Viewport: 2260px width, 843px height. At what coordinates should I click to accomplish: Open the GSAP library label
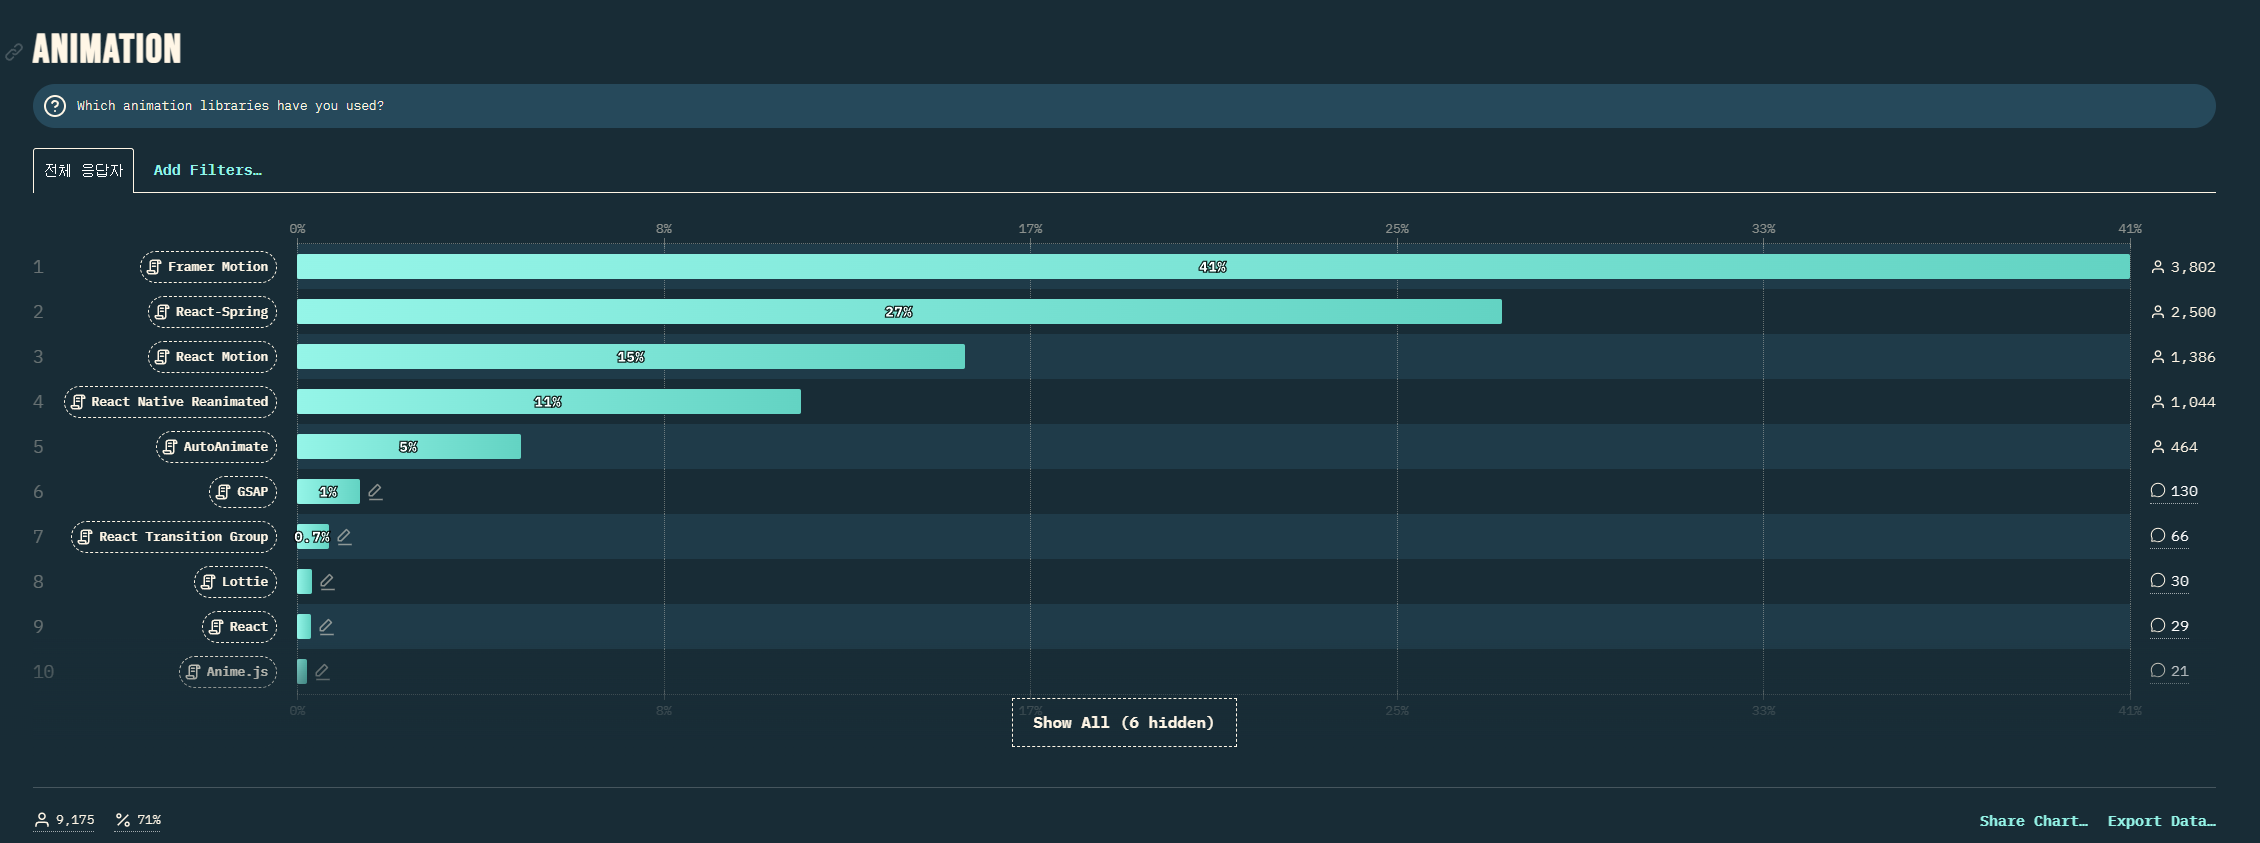pos(243,492)
